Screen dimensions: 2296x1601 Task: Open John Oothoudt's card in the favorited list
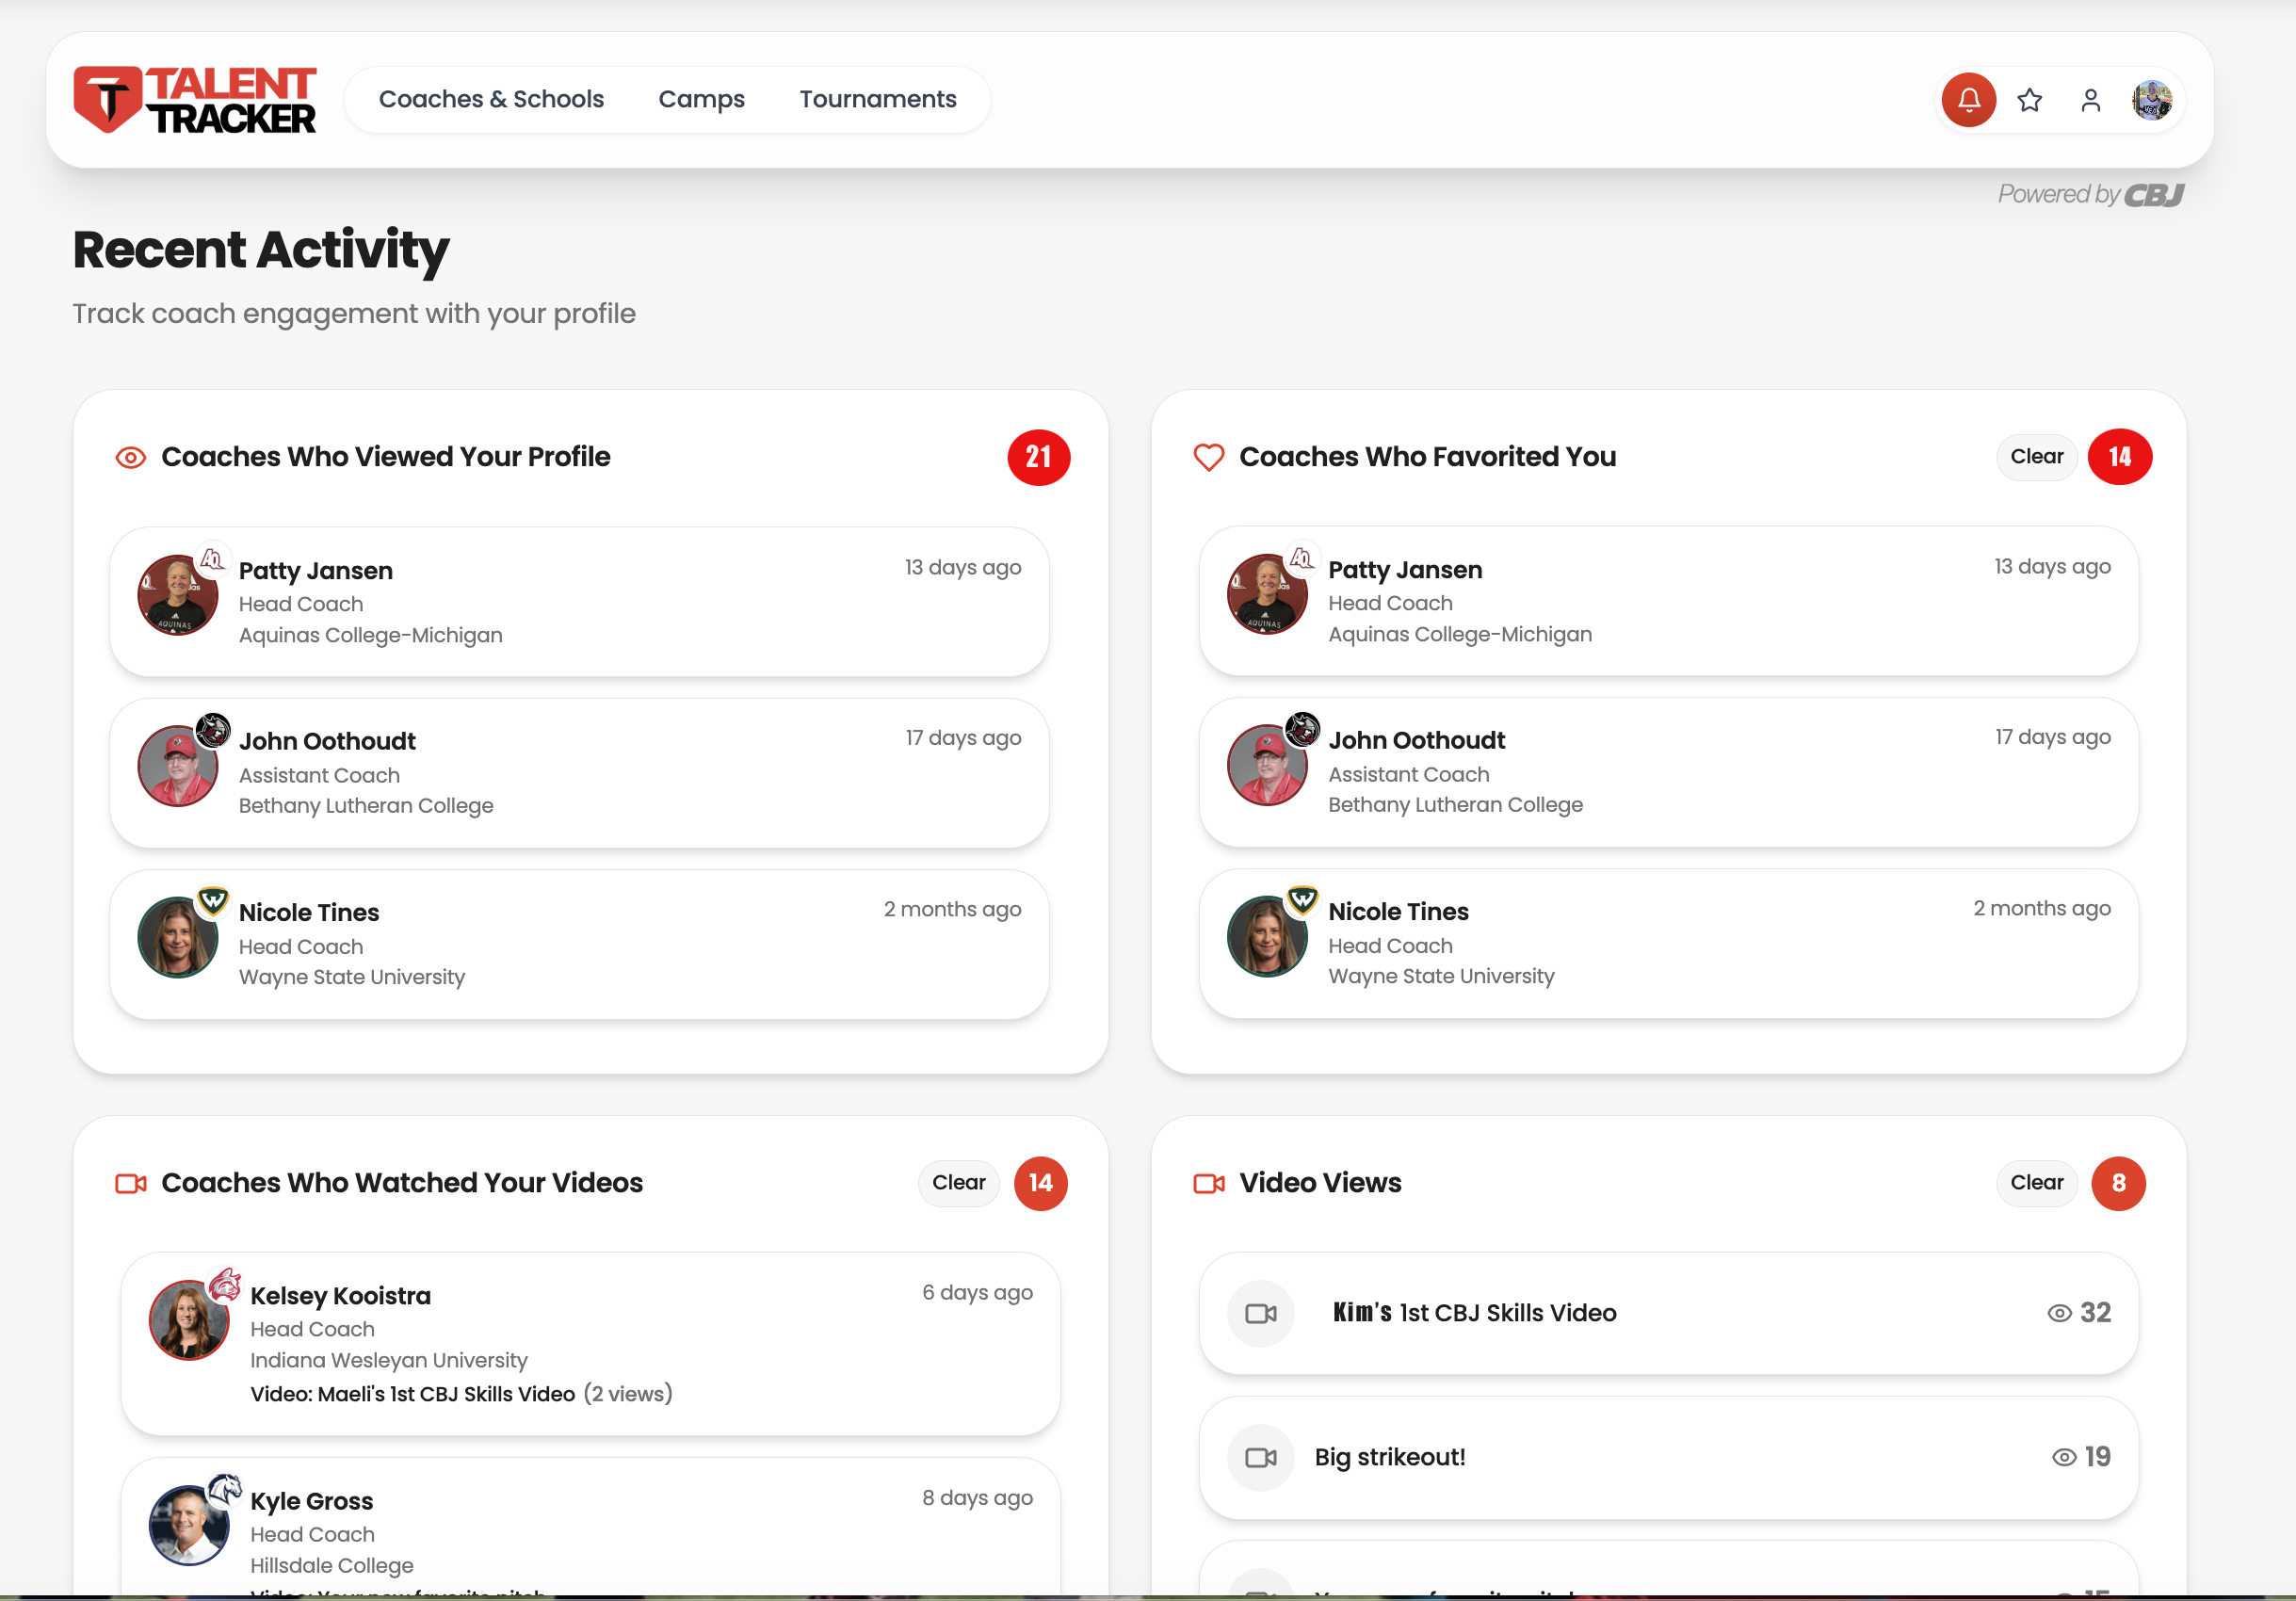(1667, 772)
